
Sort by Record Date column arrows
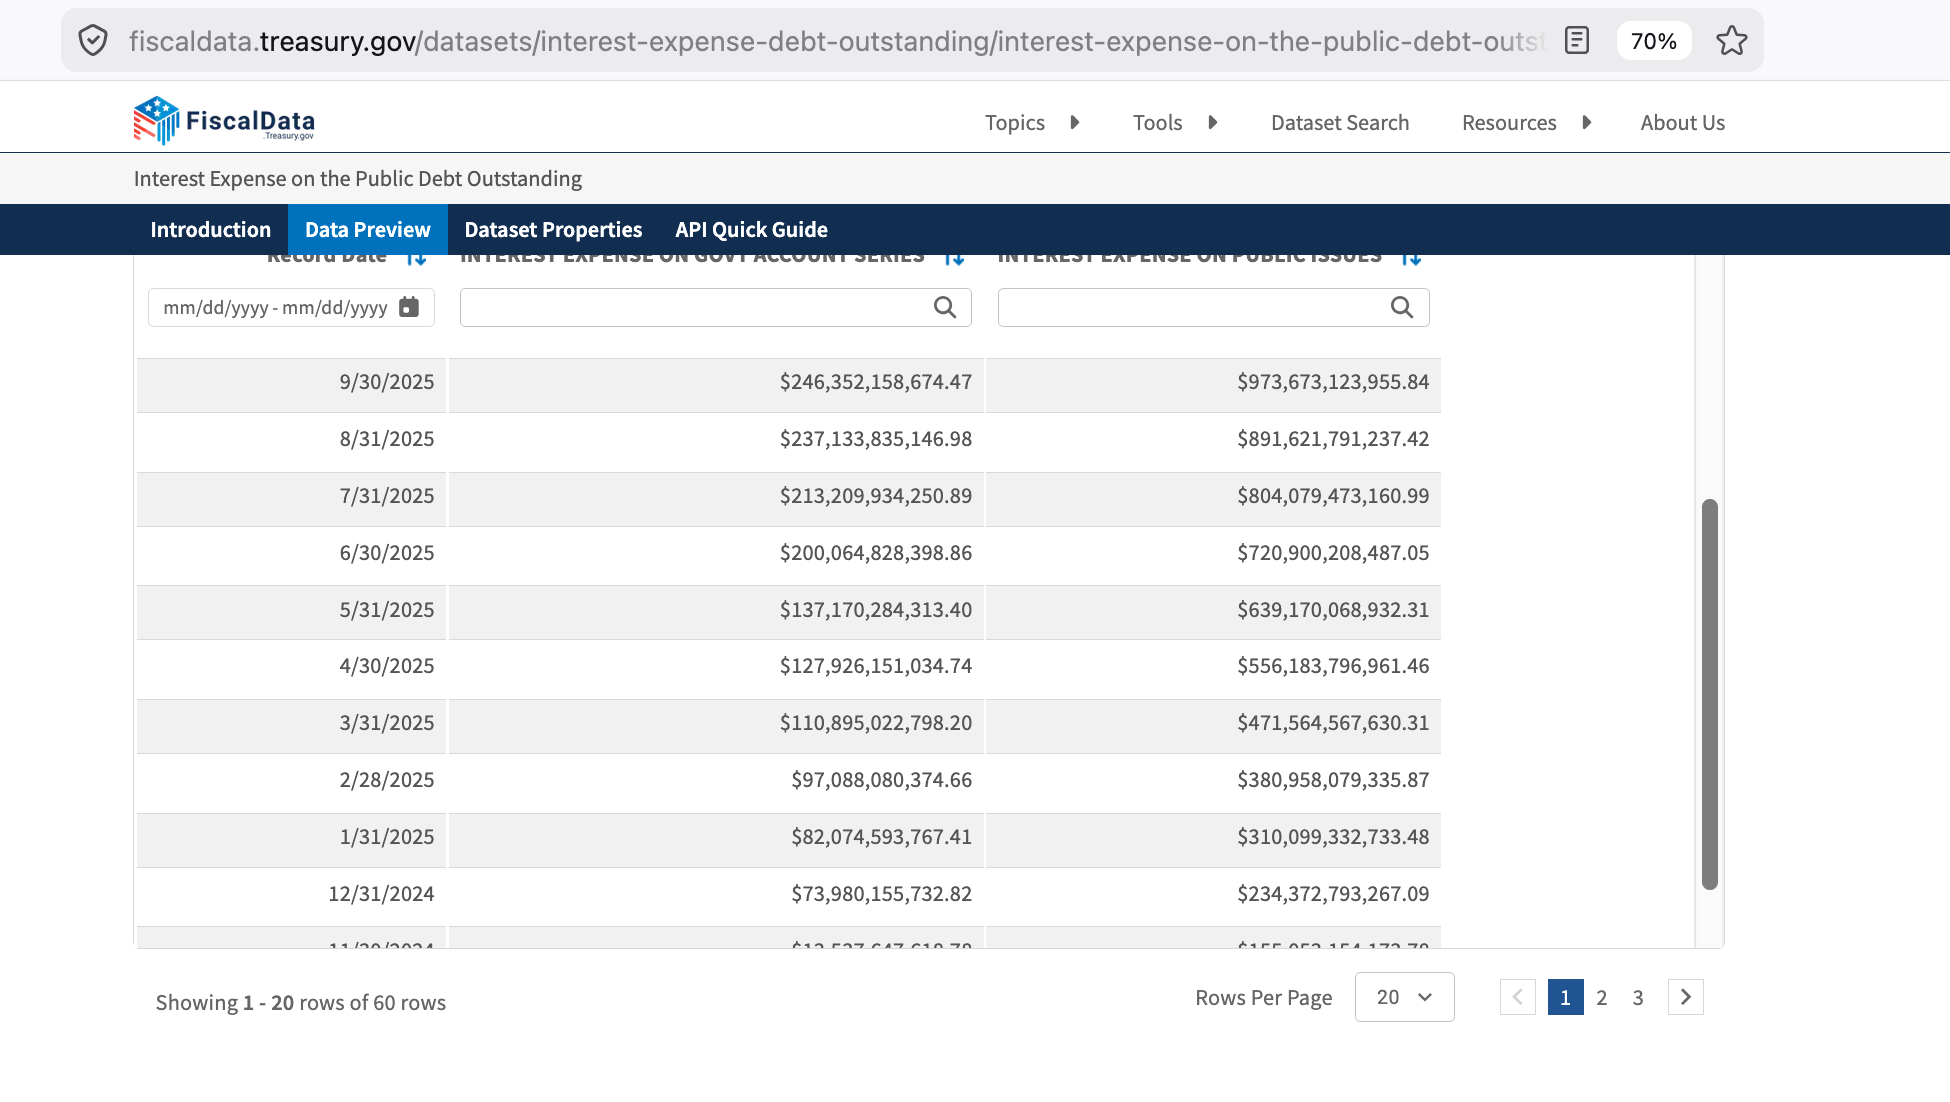(417, 258)
